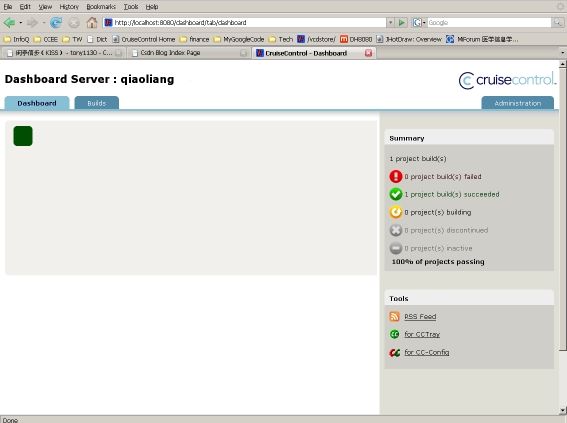Expand the address bar URL dropdown
This screenshot has width=567, height=423.
click(391, 22)
